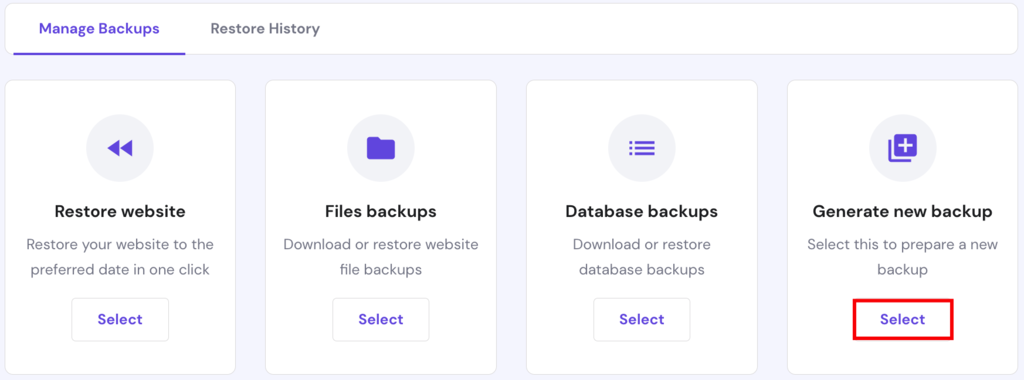This screenshot has width=1024, height=380.
Task: Click the grey circle behind the folder icon
Action: tap(381, 148)
